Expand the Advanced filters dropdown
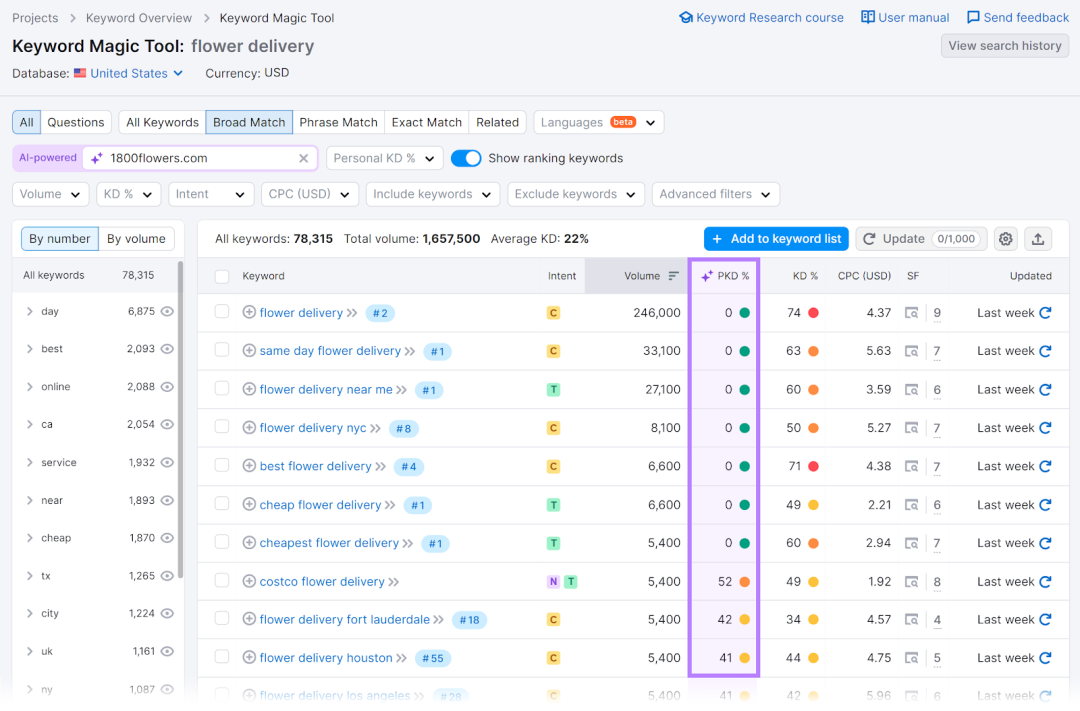The height and width of the screenshot is (711, 1080). tap(716, 194)
